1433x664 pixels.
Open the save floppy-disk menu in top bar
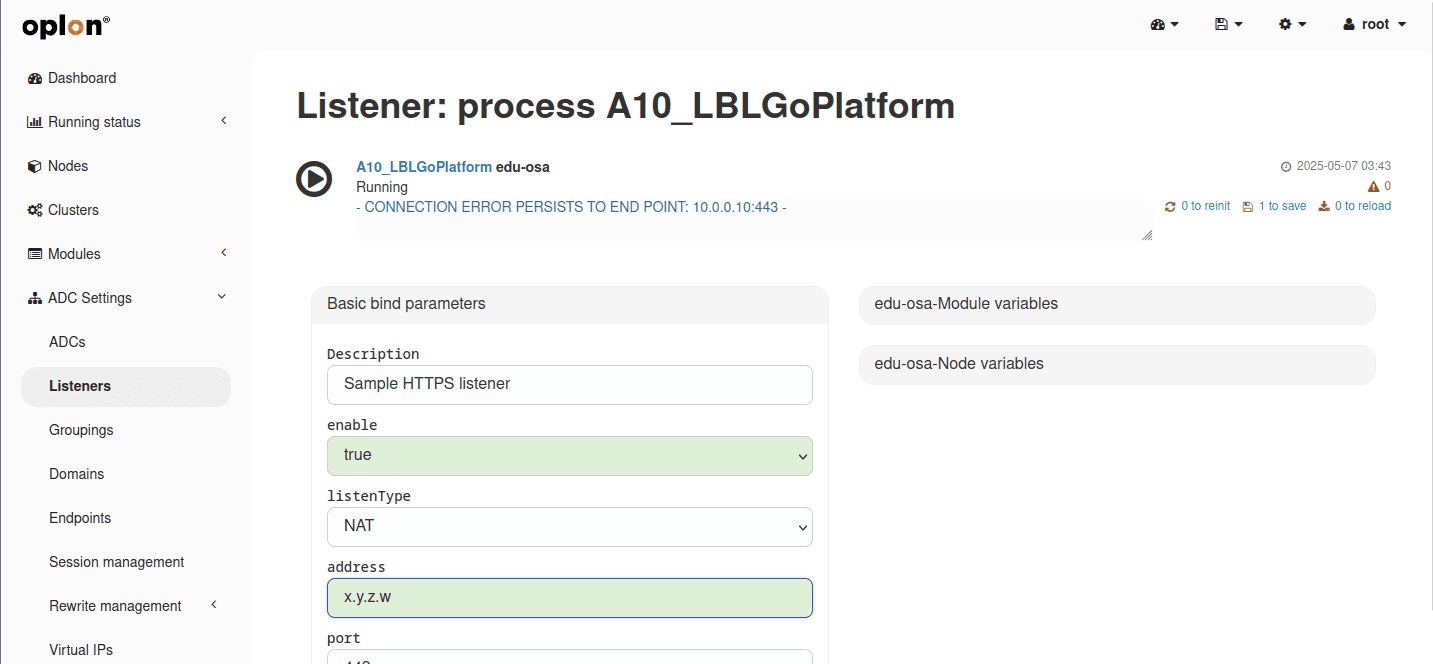[1229, 24]
